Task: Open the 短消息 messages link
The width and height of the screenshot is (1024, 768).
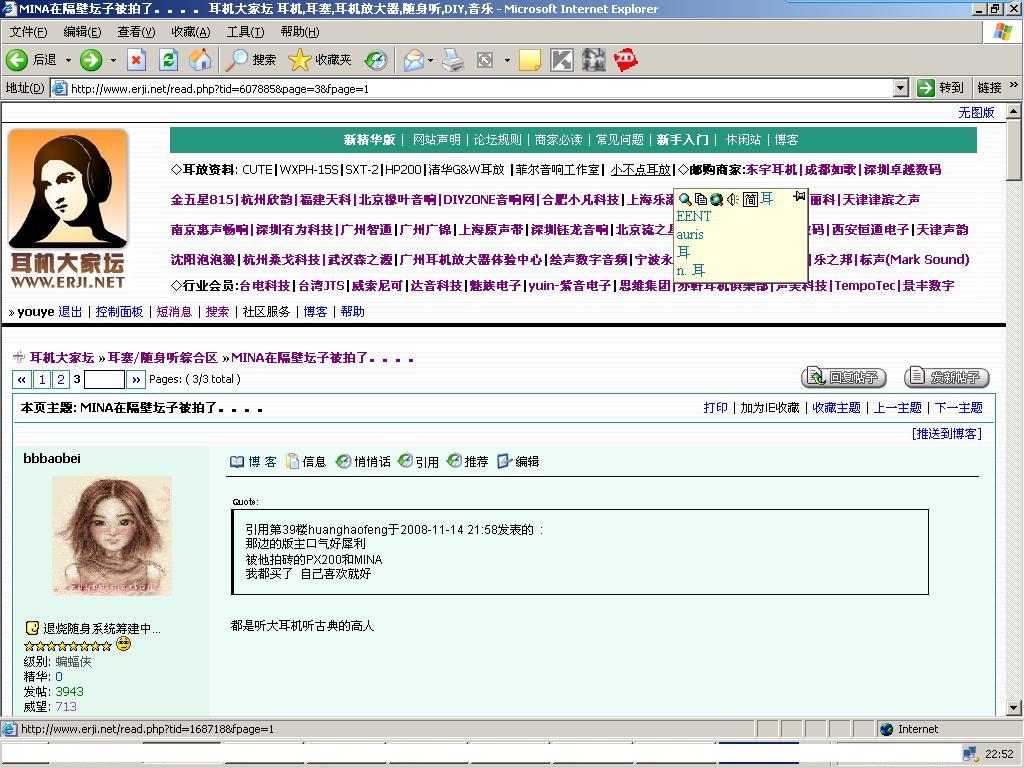Action: 174,312
